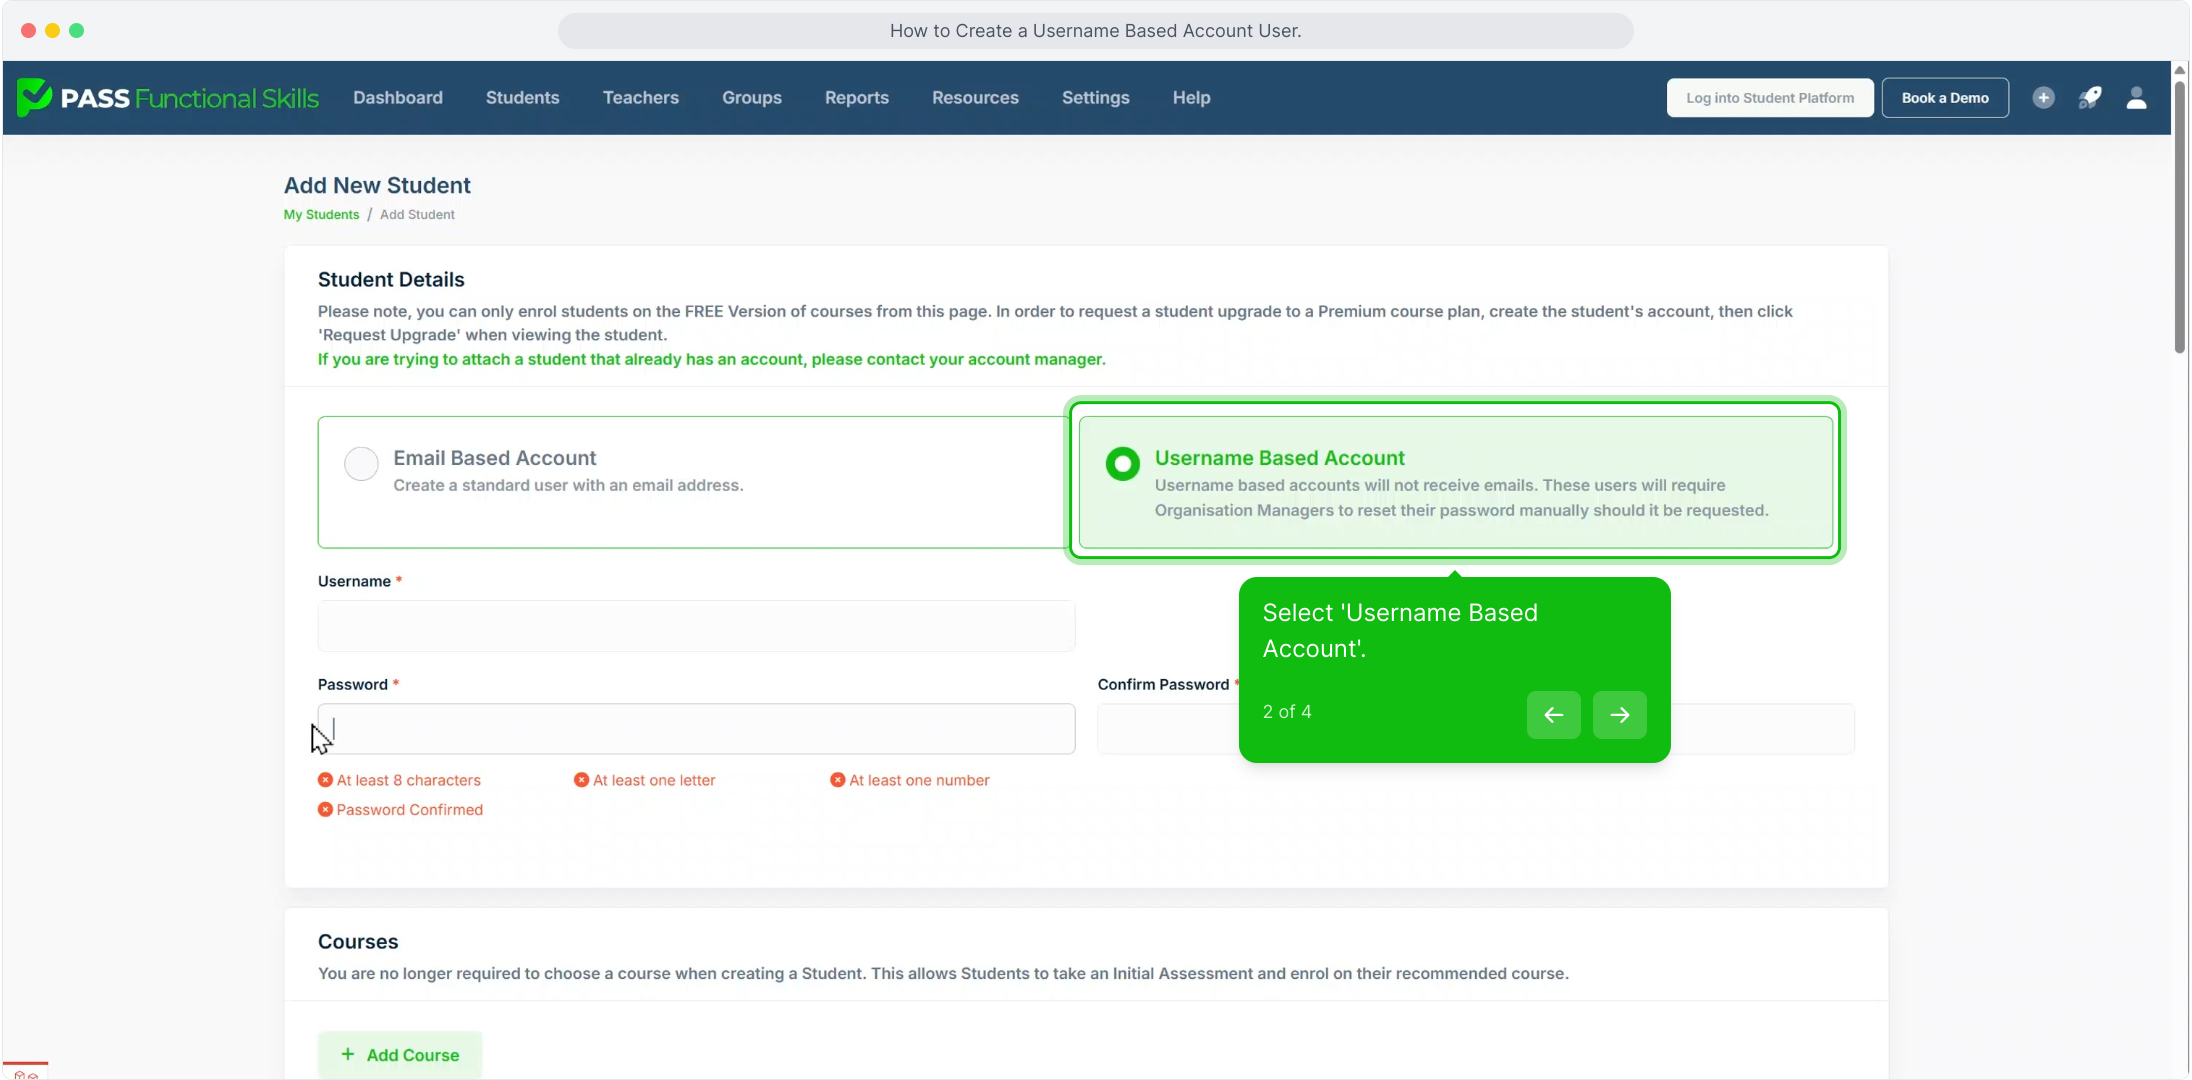Click the plus circle icon in header
The height and width of the screenshot is (1080, 2192).
pyautogui.click(x=2043, y=98)
